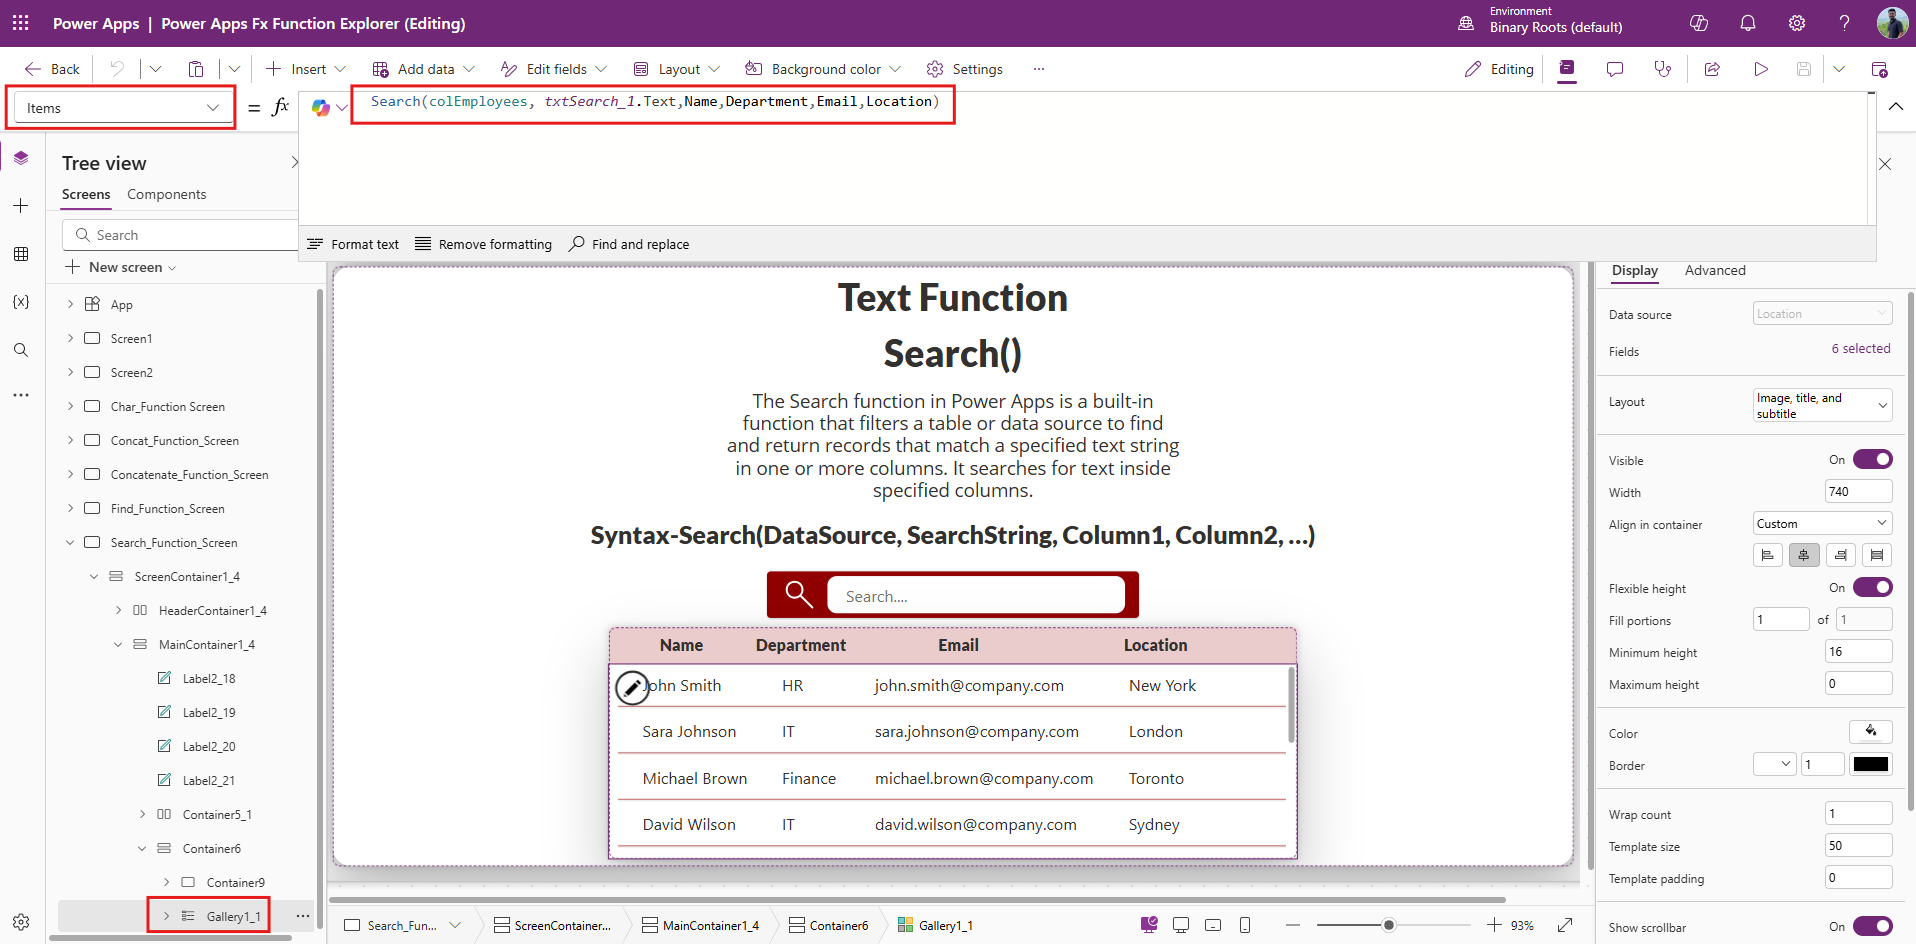Click the Paste clipboard icon
1916x944 pixels.
[196, 69]
